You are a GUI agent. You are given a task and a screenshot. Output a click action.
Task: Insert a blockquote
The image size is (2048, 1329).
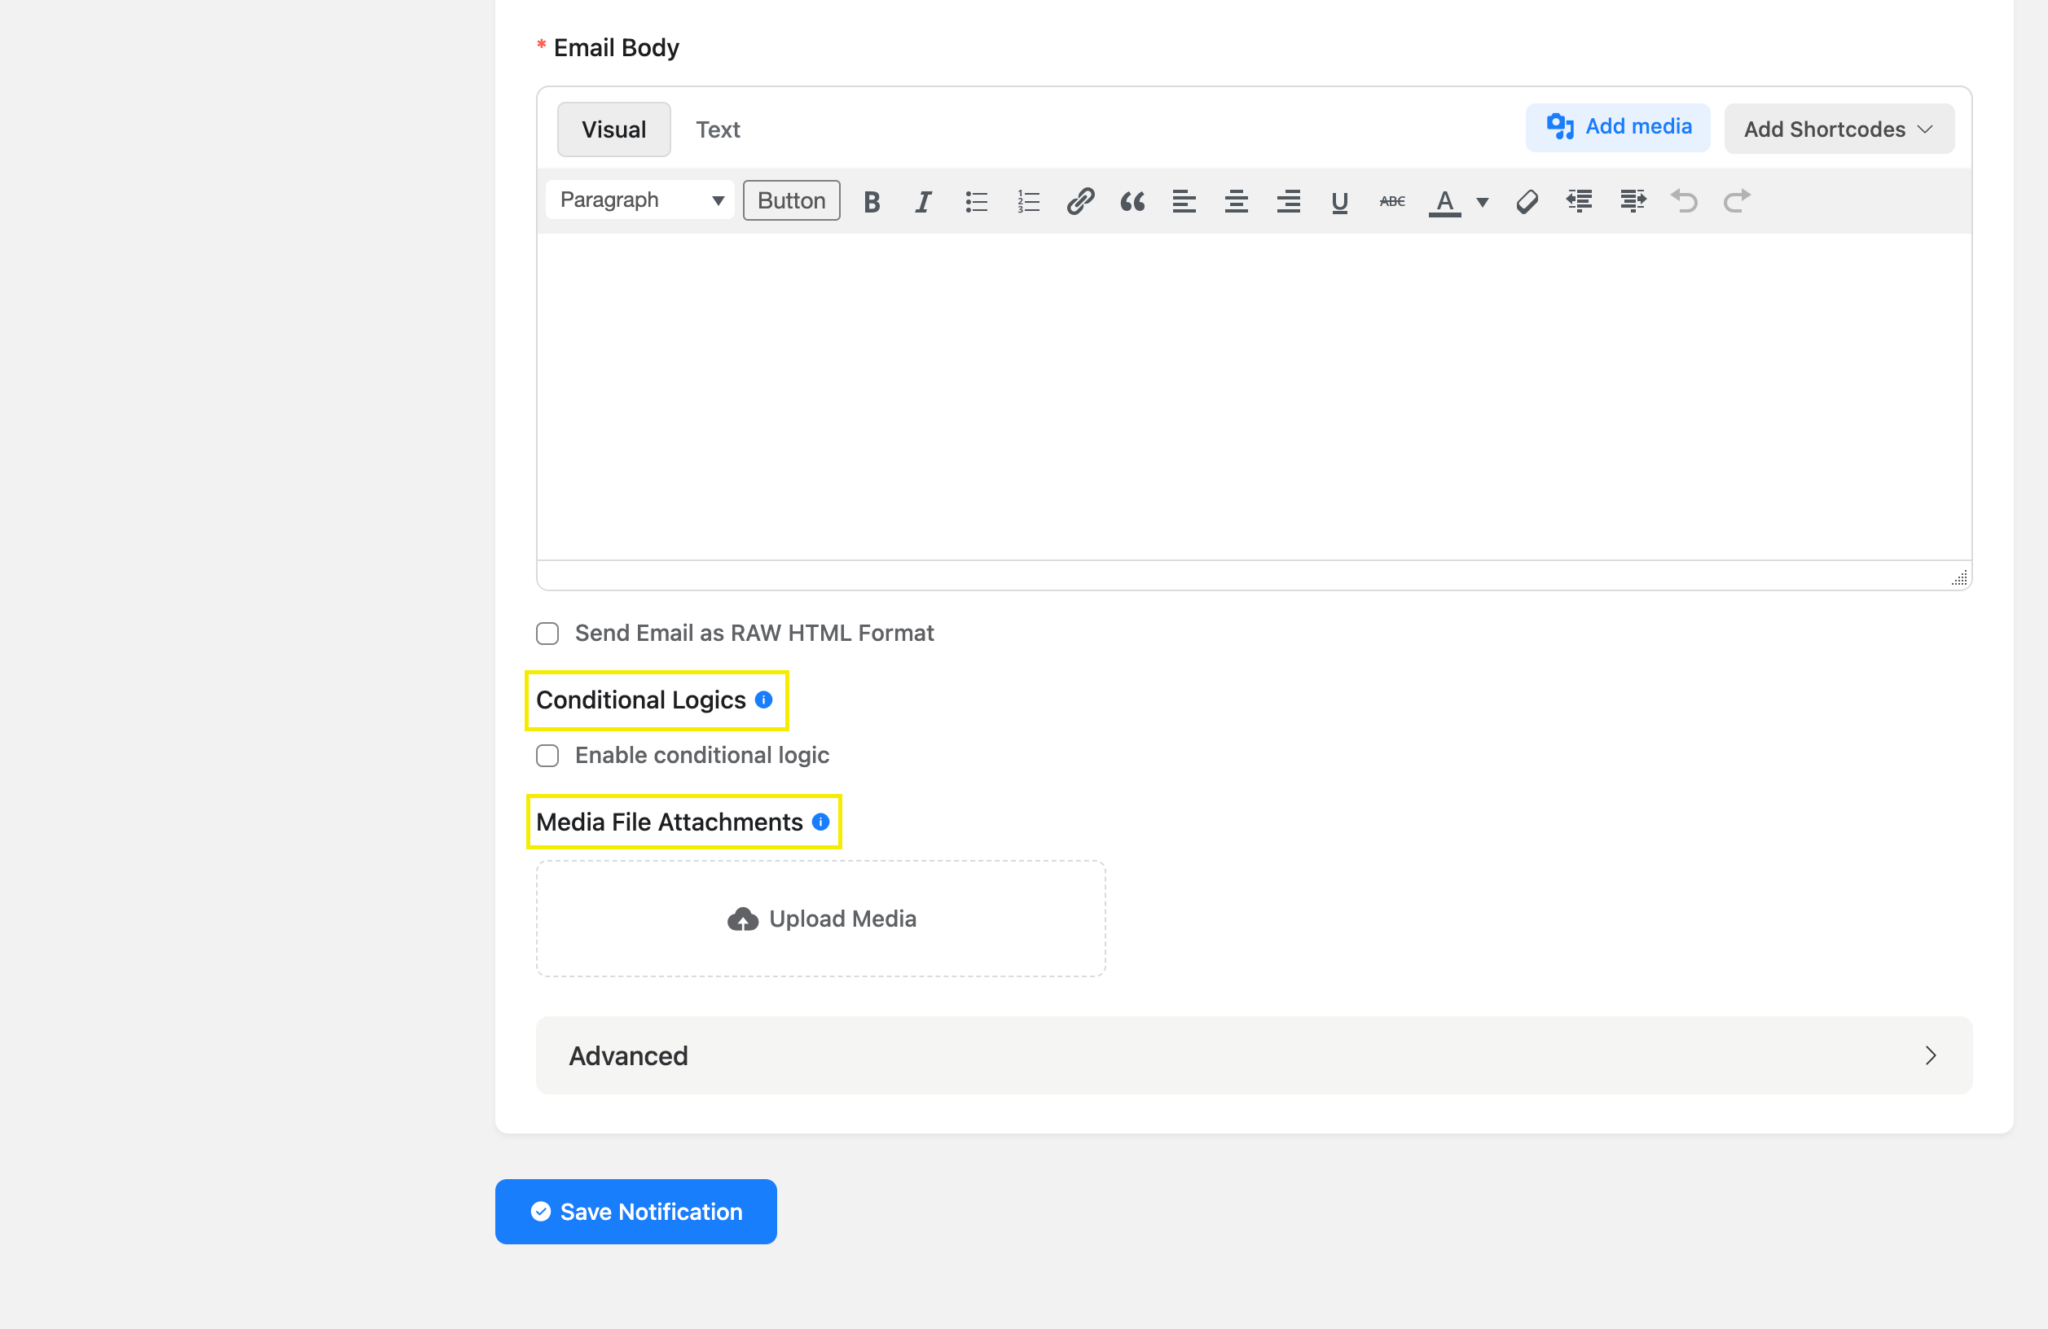point(1132,201)
